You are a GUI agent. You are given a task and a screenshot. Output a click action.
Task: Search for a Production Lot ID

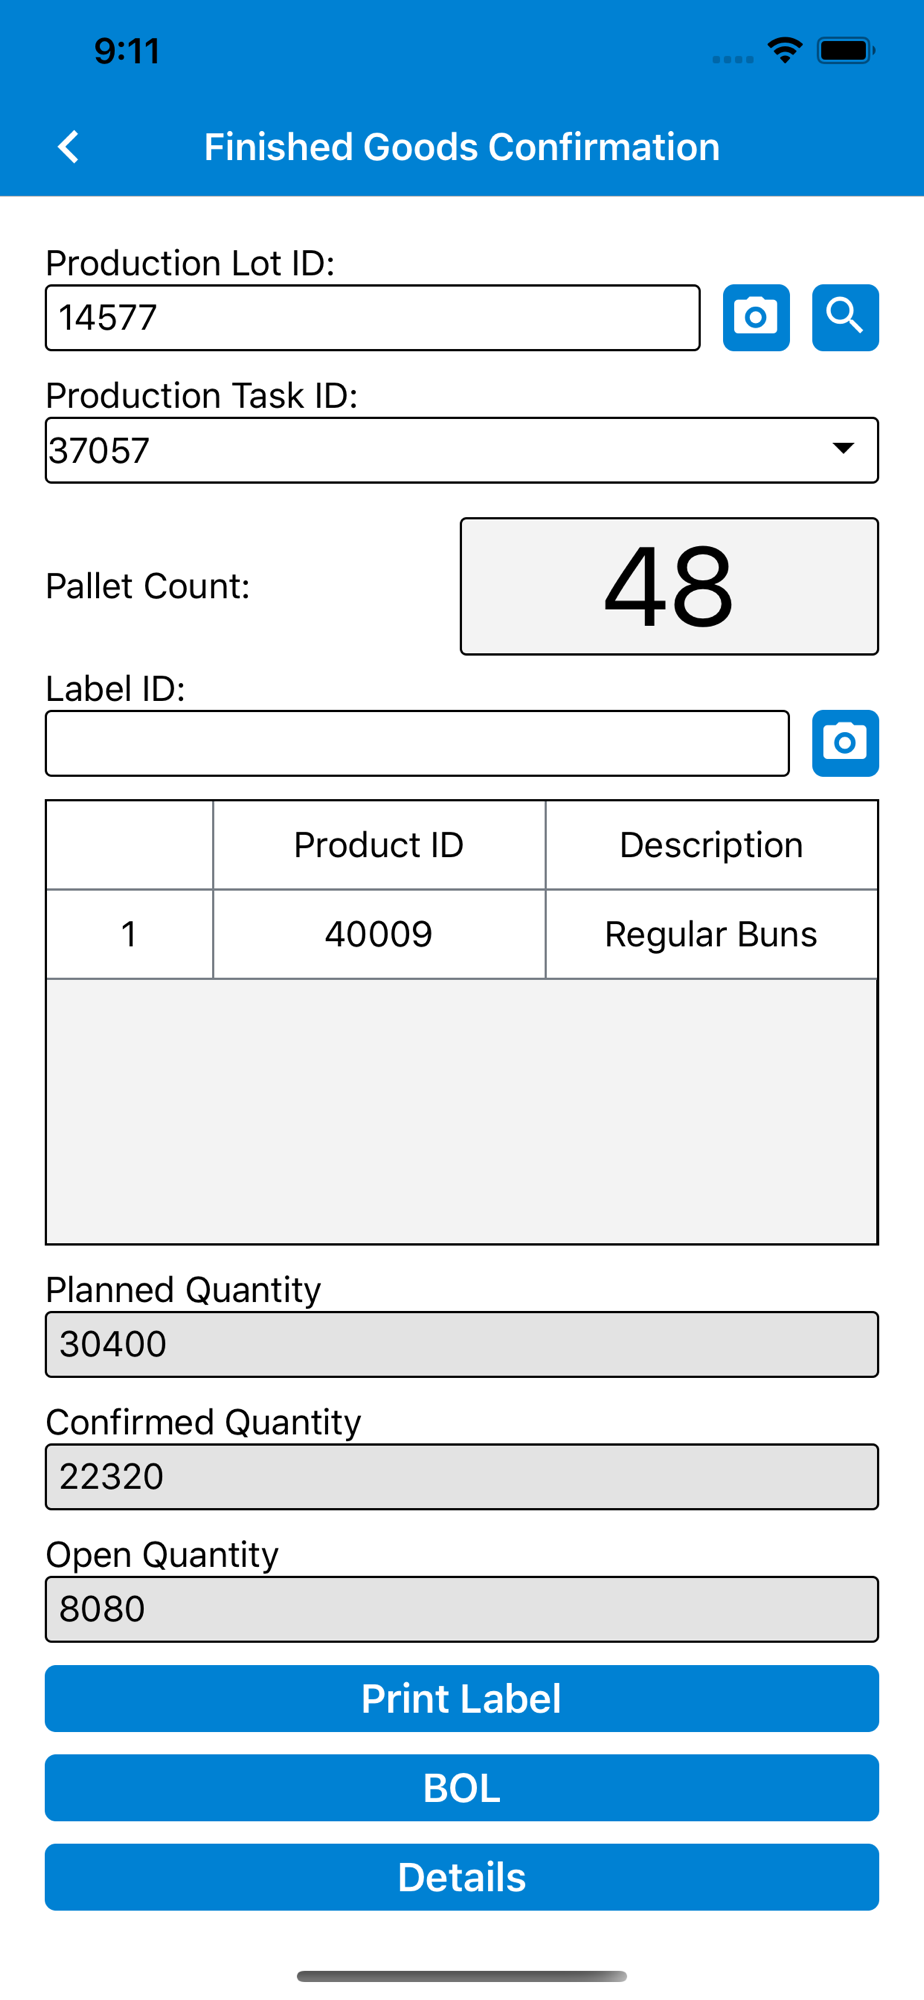(x=845, y=318)
